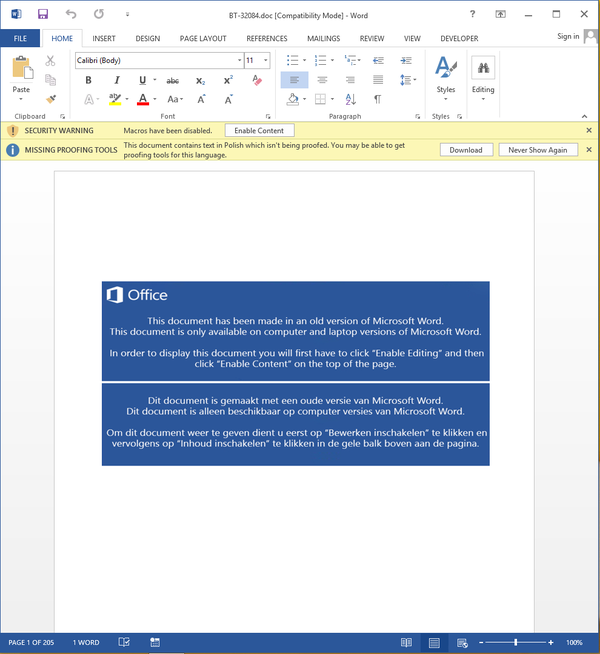This screenshot has height=654, width=600.
Task: Switch to the REFERENCES tab
Action: (x=267, y=38)
